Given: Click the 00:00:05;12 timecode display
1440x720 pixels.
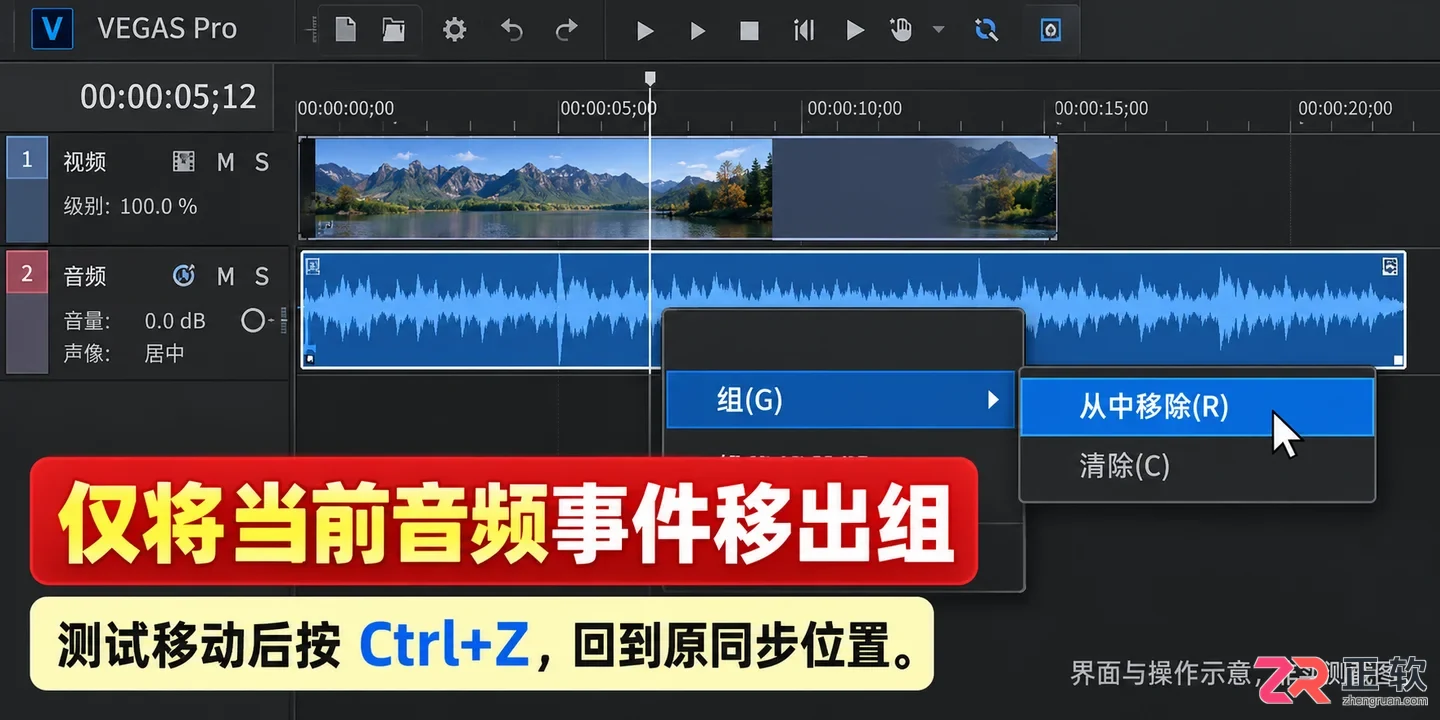Looking at the screenshot, I should (169, 96).
